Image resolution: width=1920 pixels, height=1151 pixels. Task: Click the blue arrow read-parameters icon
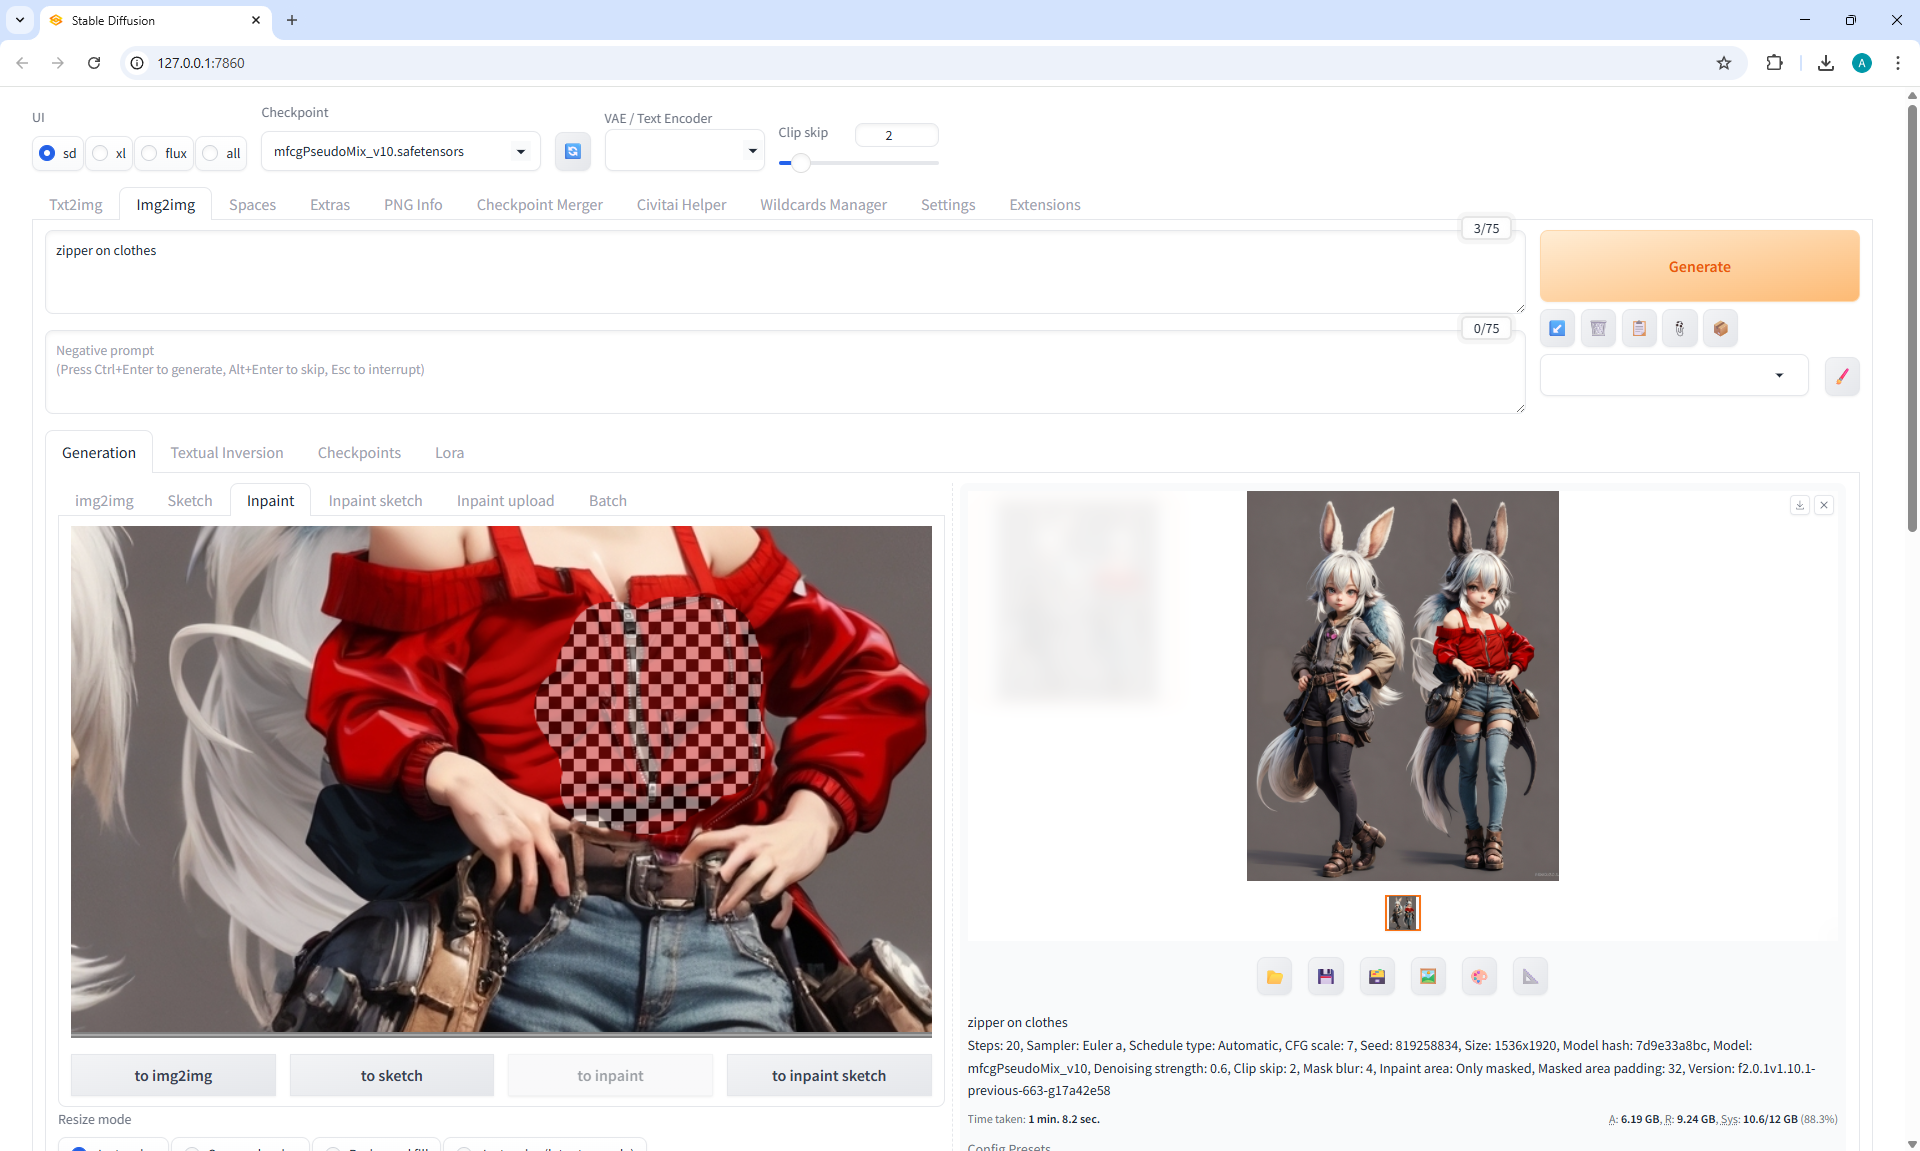pyautogui.click(x=1557, y=328)
